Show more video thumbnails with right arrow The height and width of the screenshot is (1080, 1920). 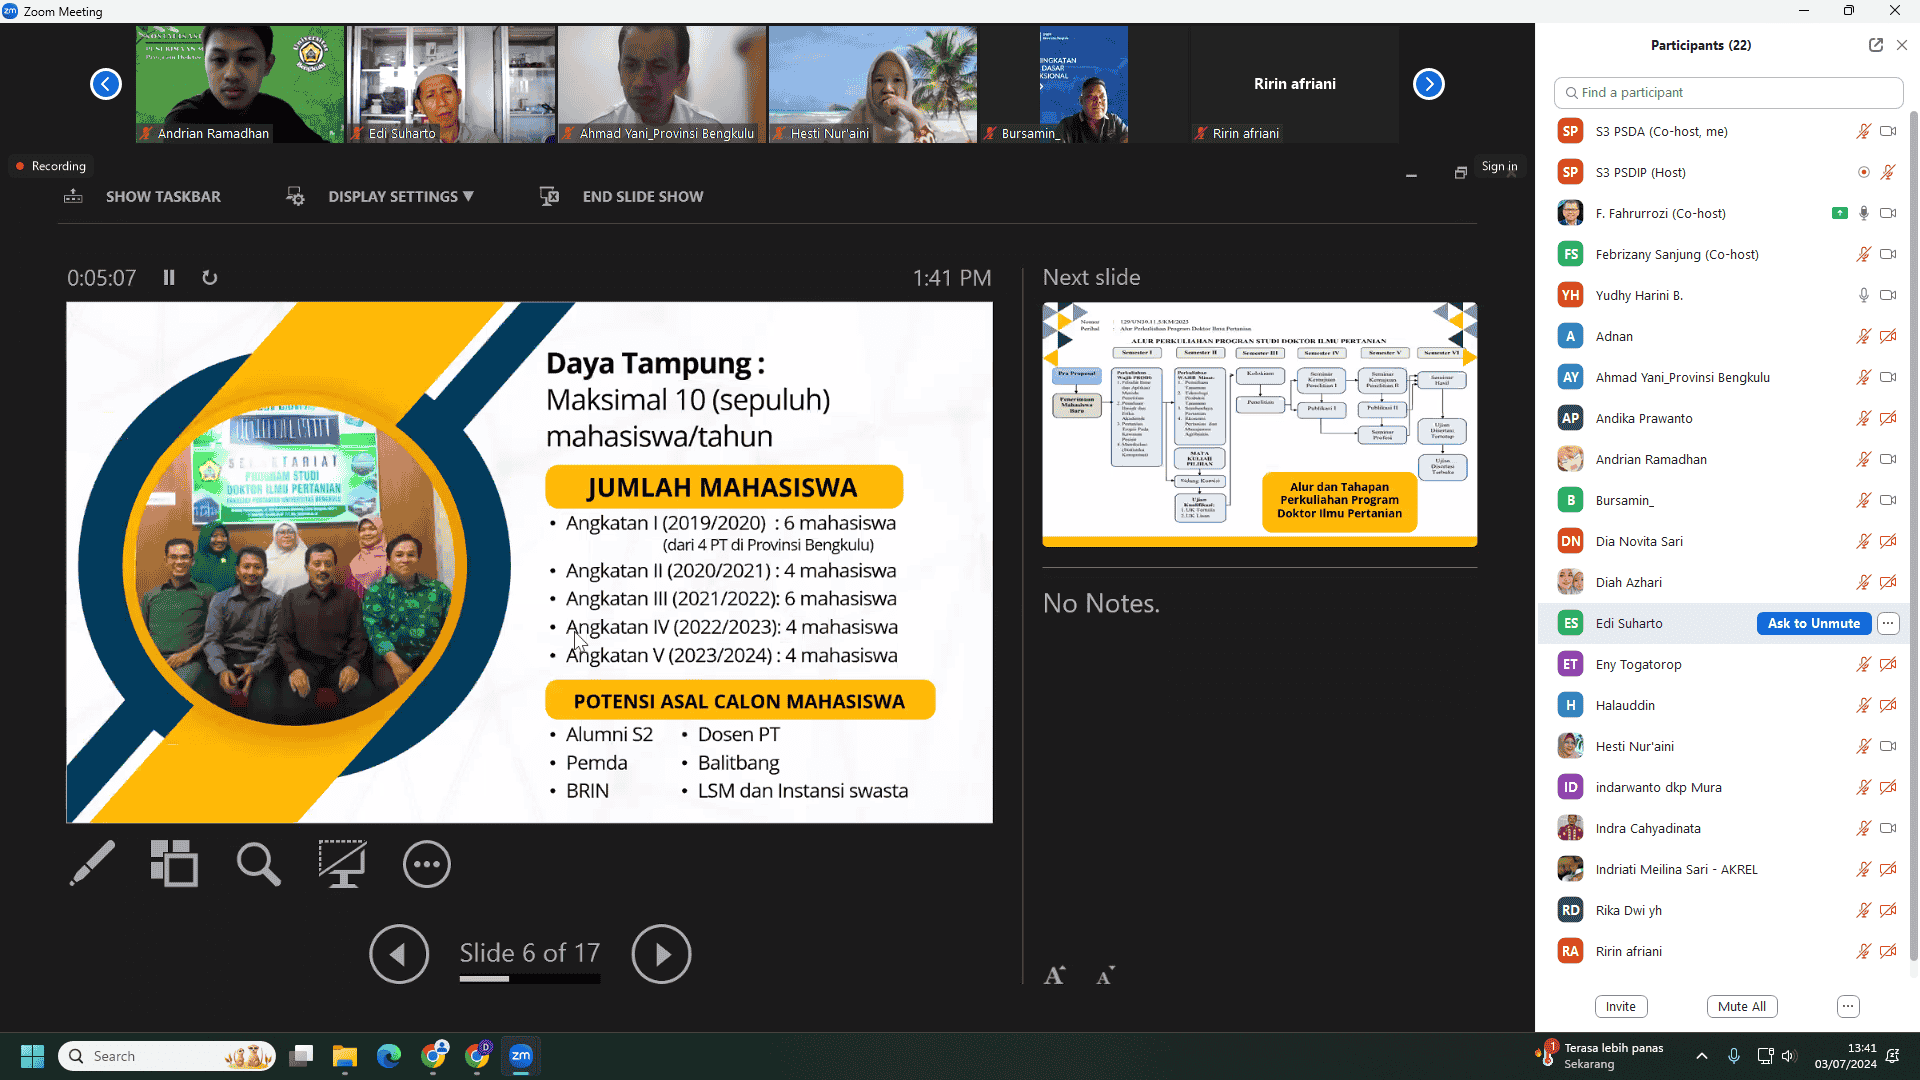click(1429, 84)
